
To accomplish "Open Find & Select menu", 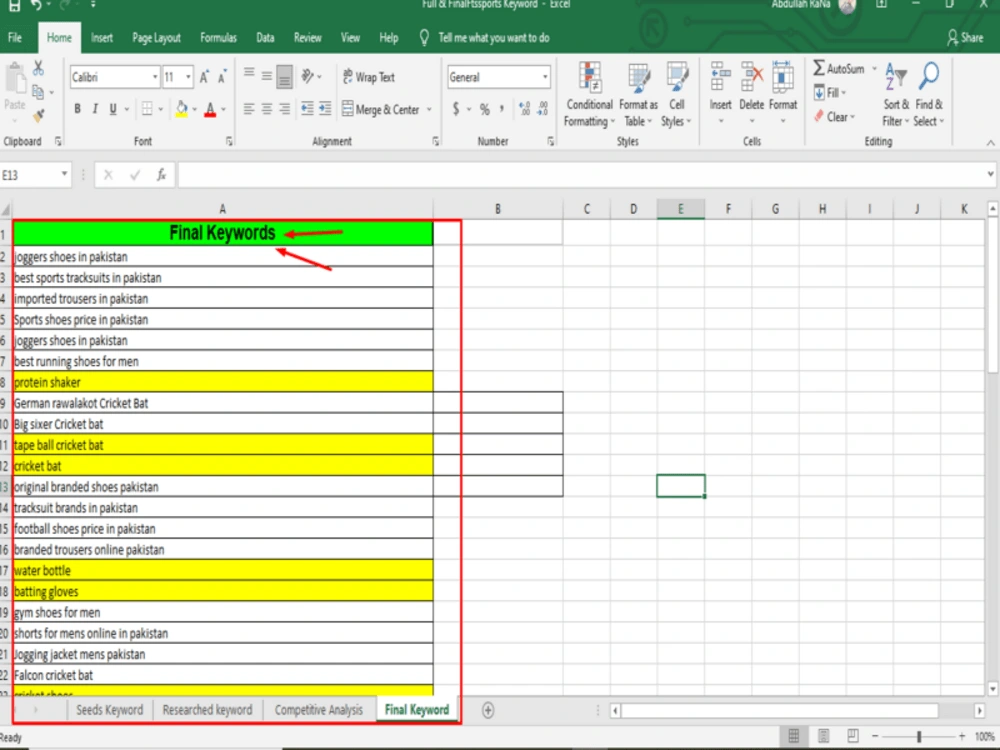I will [x=929, y=94].
